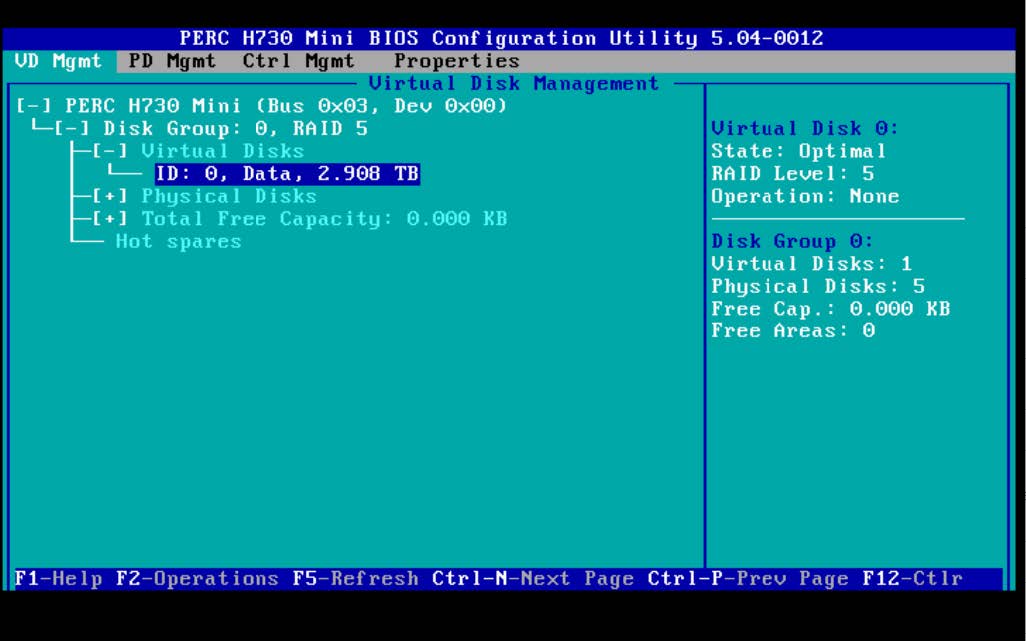Go to the Ctrl Mgmt tab

(298, 61)
